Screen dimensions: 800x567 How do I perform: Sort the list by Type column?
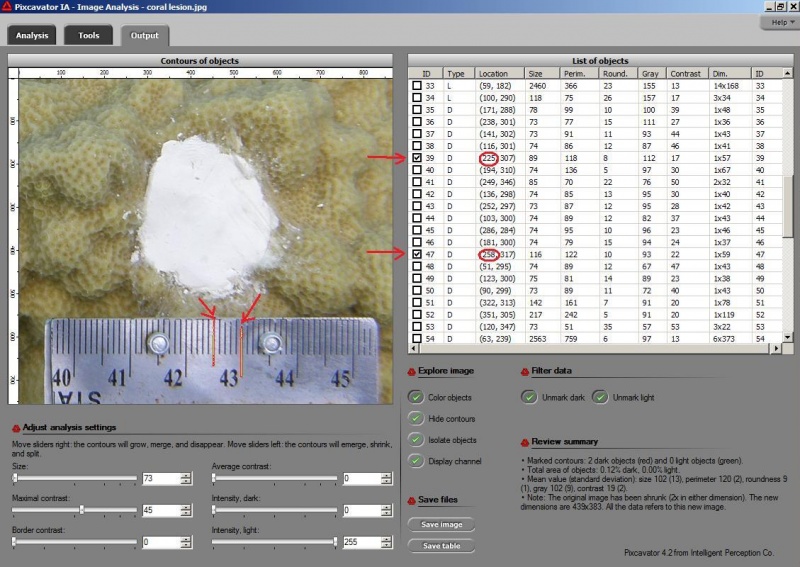tap(458, 73)
